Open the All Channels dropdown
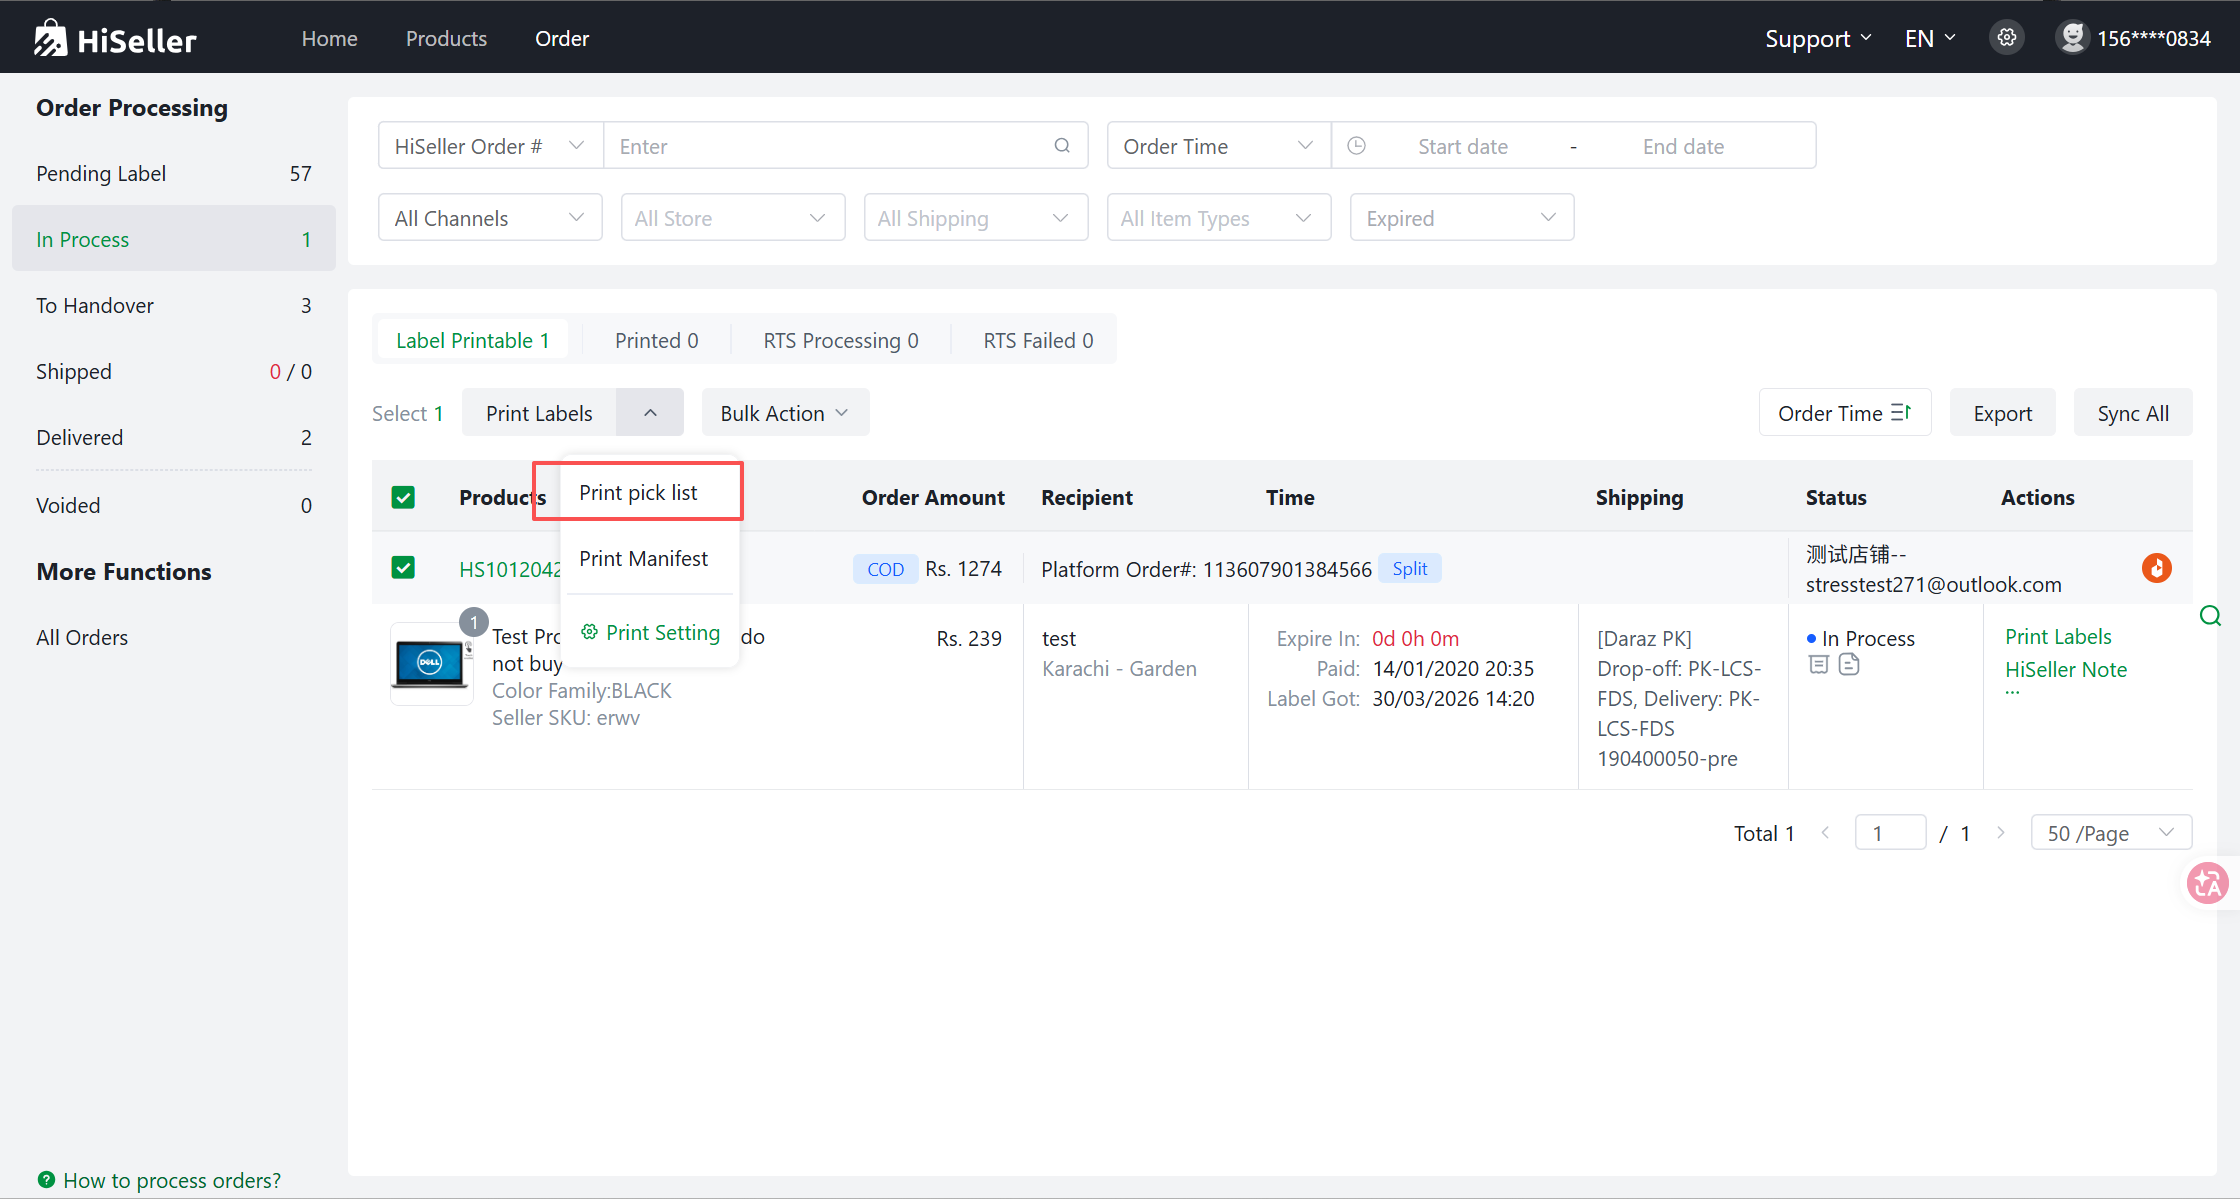 click(489, 218)
